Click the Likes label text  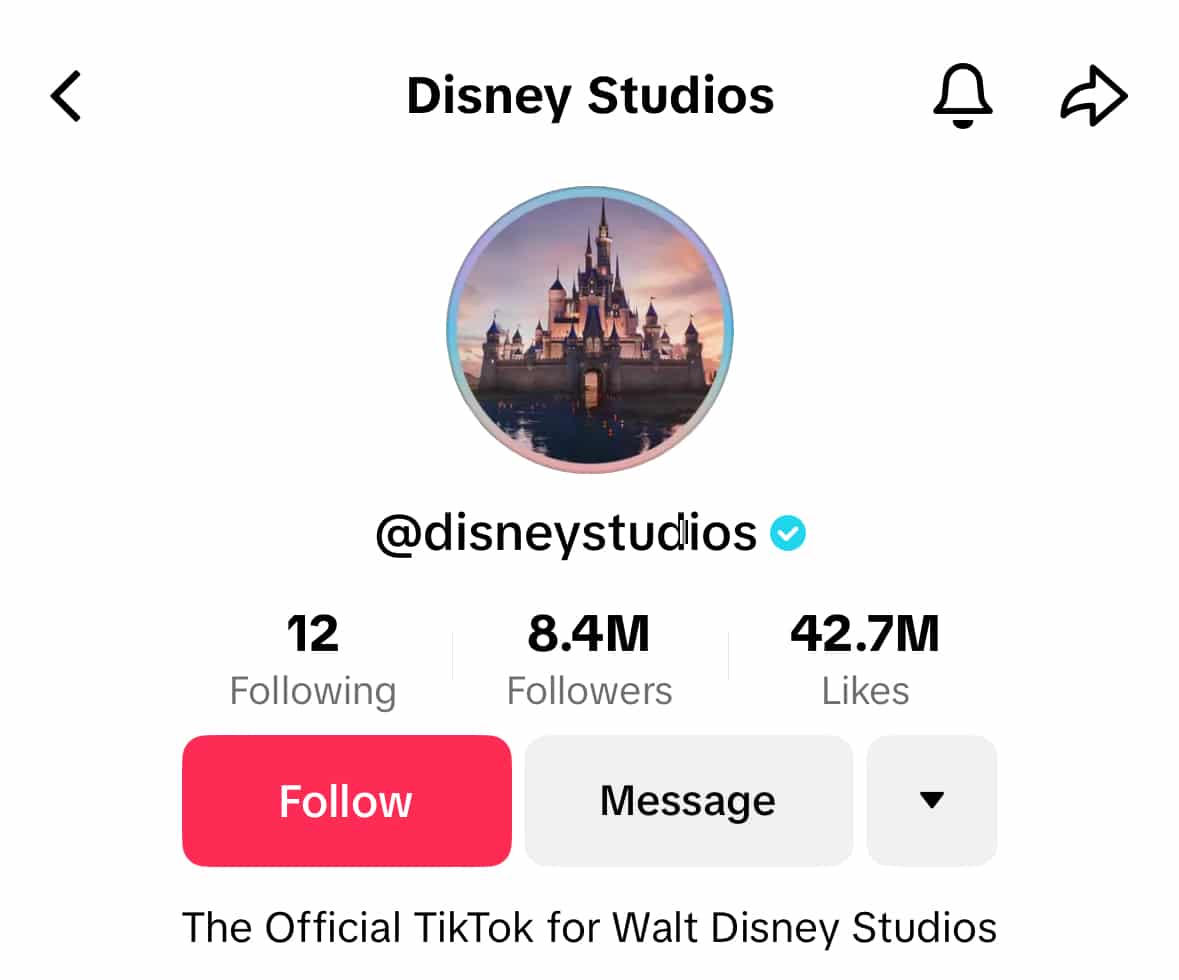tap(865, 691)
